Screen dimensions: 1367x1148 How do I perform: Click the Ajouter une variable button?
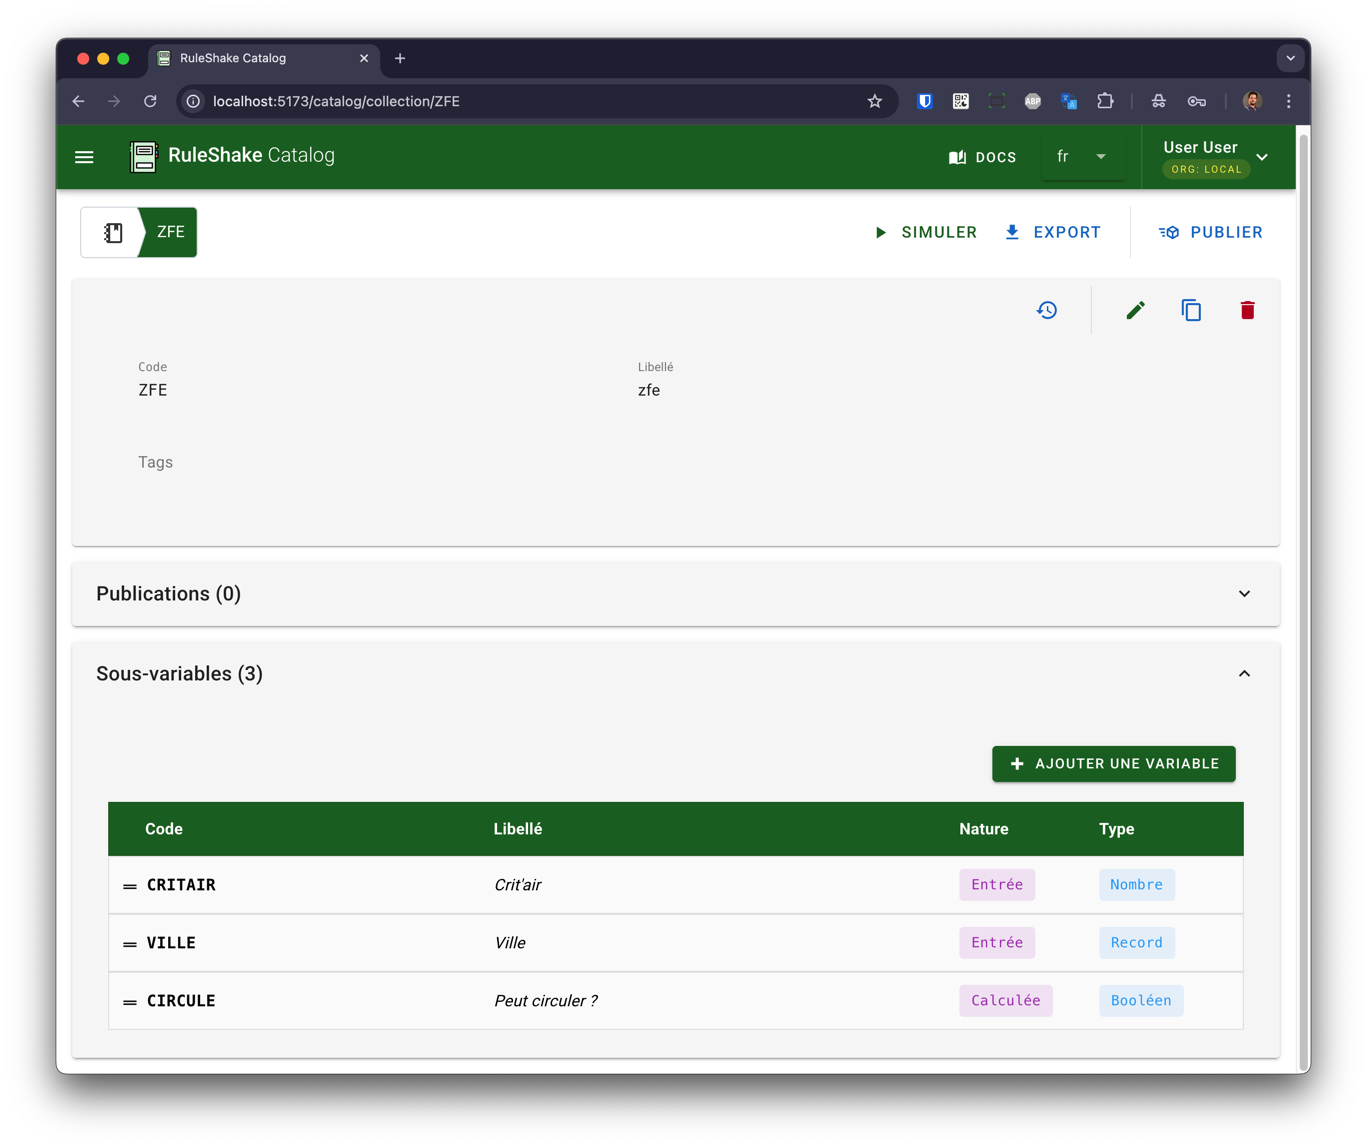click(1113, 764)
